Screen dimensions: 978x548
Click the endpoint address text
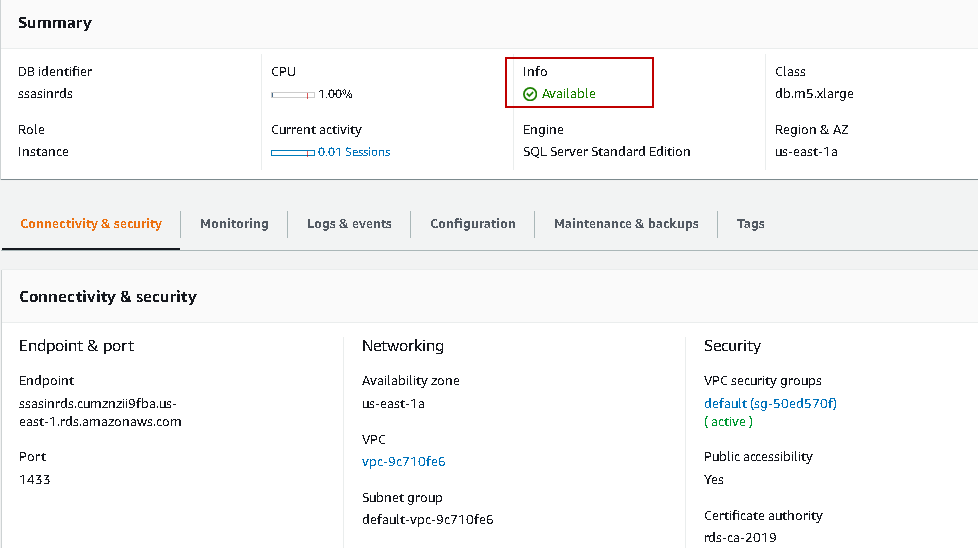(x=100, y=412)
